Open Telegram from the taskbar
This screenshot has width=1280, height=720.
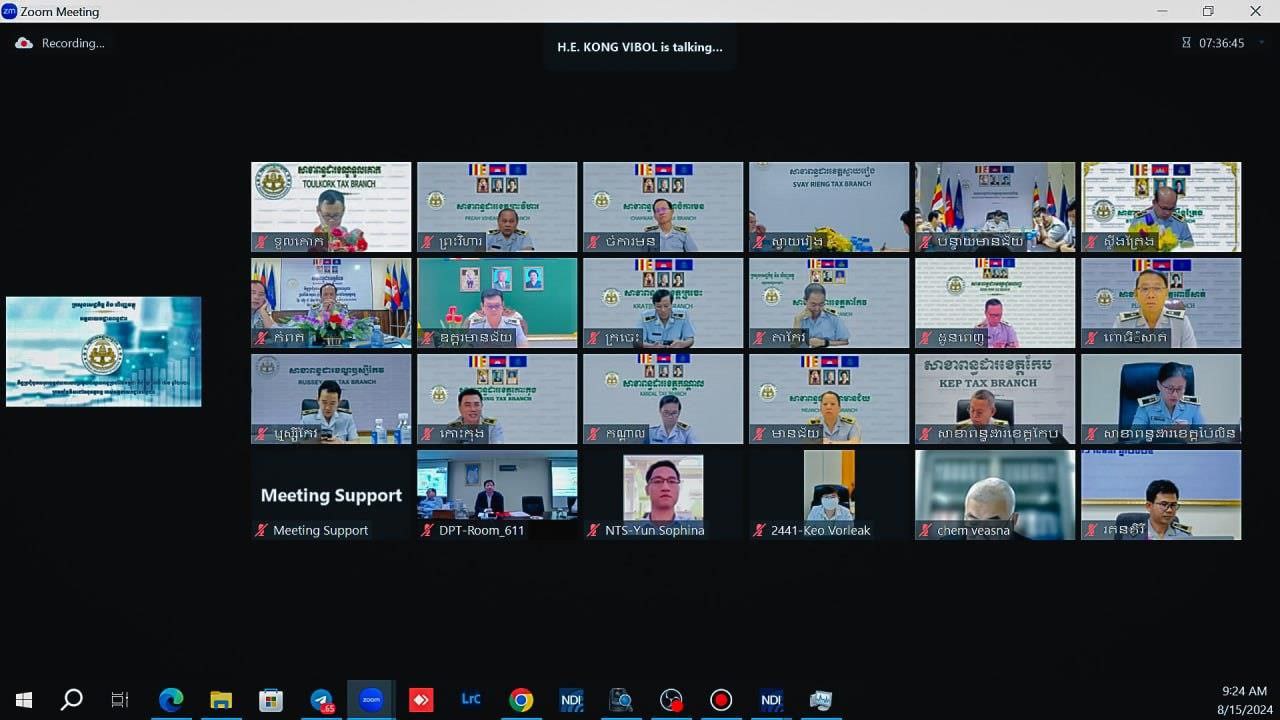pyautogui.click(x=321, y=700)
